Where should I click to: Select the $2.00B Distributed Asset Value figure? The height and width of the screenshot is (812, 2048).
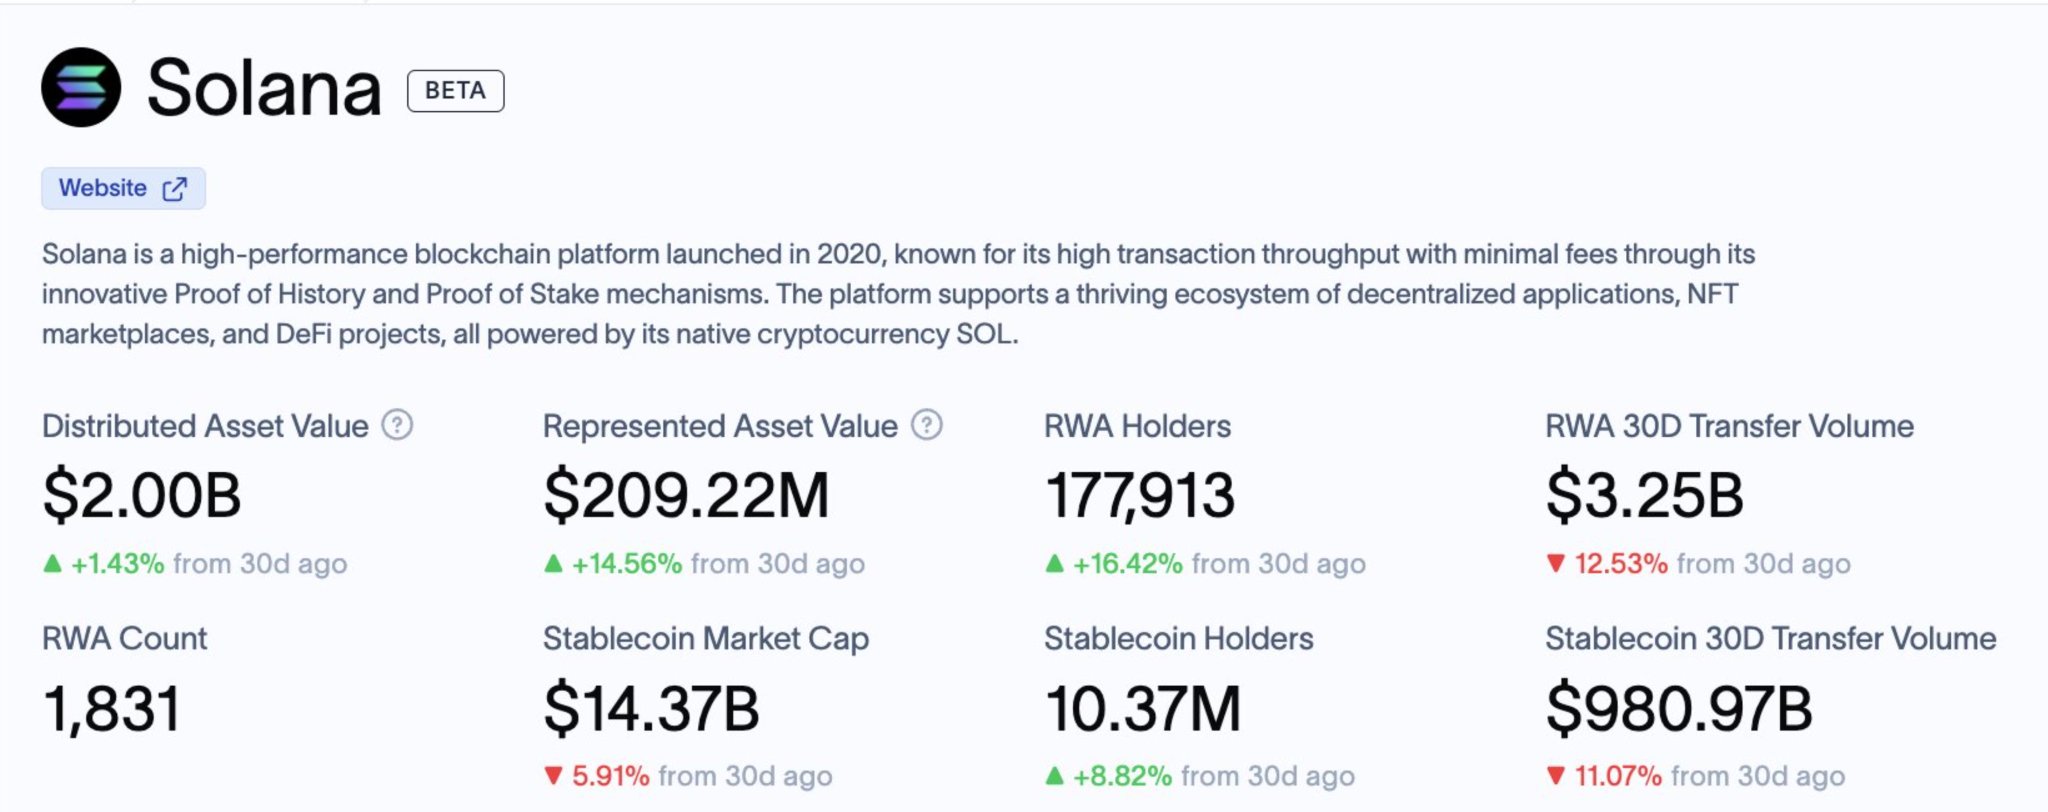coord(141,496)
